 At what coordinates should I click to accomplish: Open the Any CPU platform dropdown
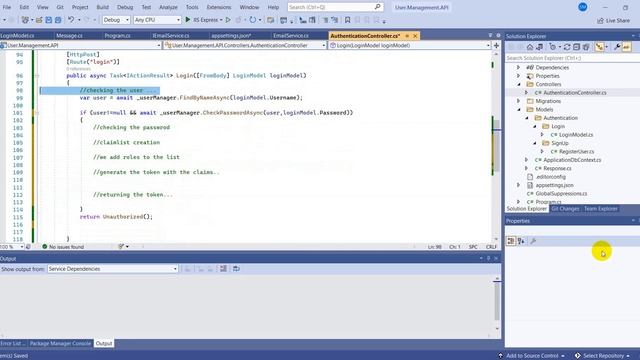pos(157,20)
